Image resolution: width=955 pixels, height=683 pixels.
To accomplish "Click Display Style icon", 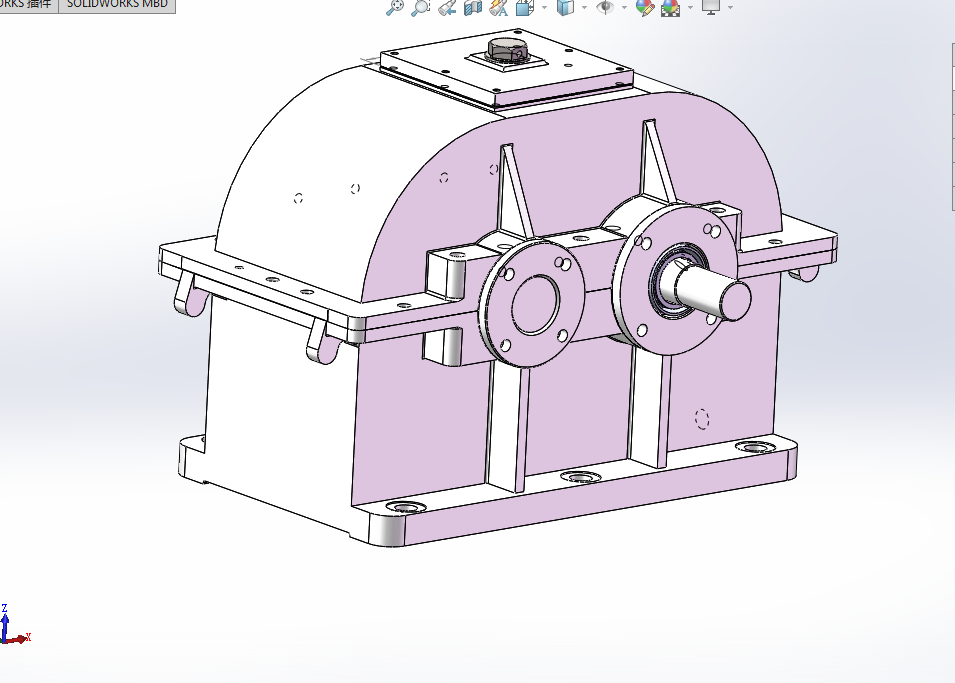I will coord(565,7).
